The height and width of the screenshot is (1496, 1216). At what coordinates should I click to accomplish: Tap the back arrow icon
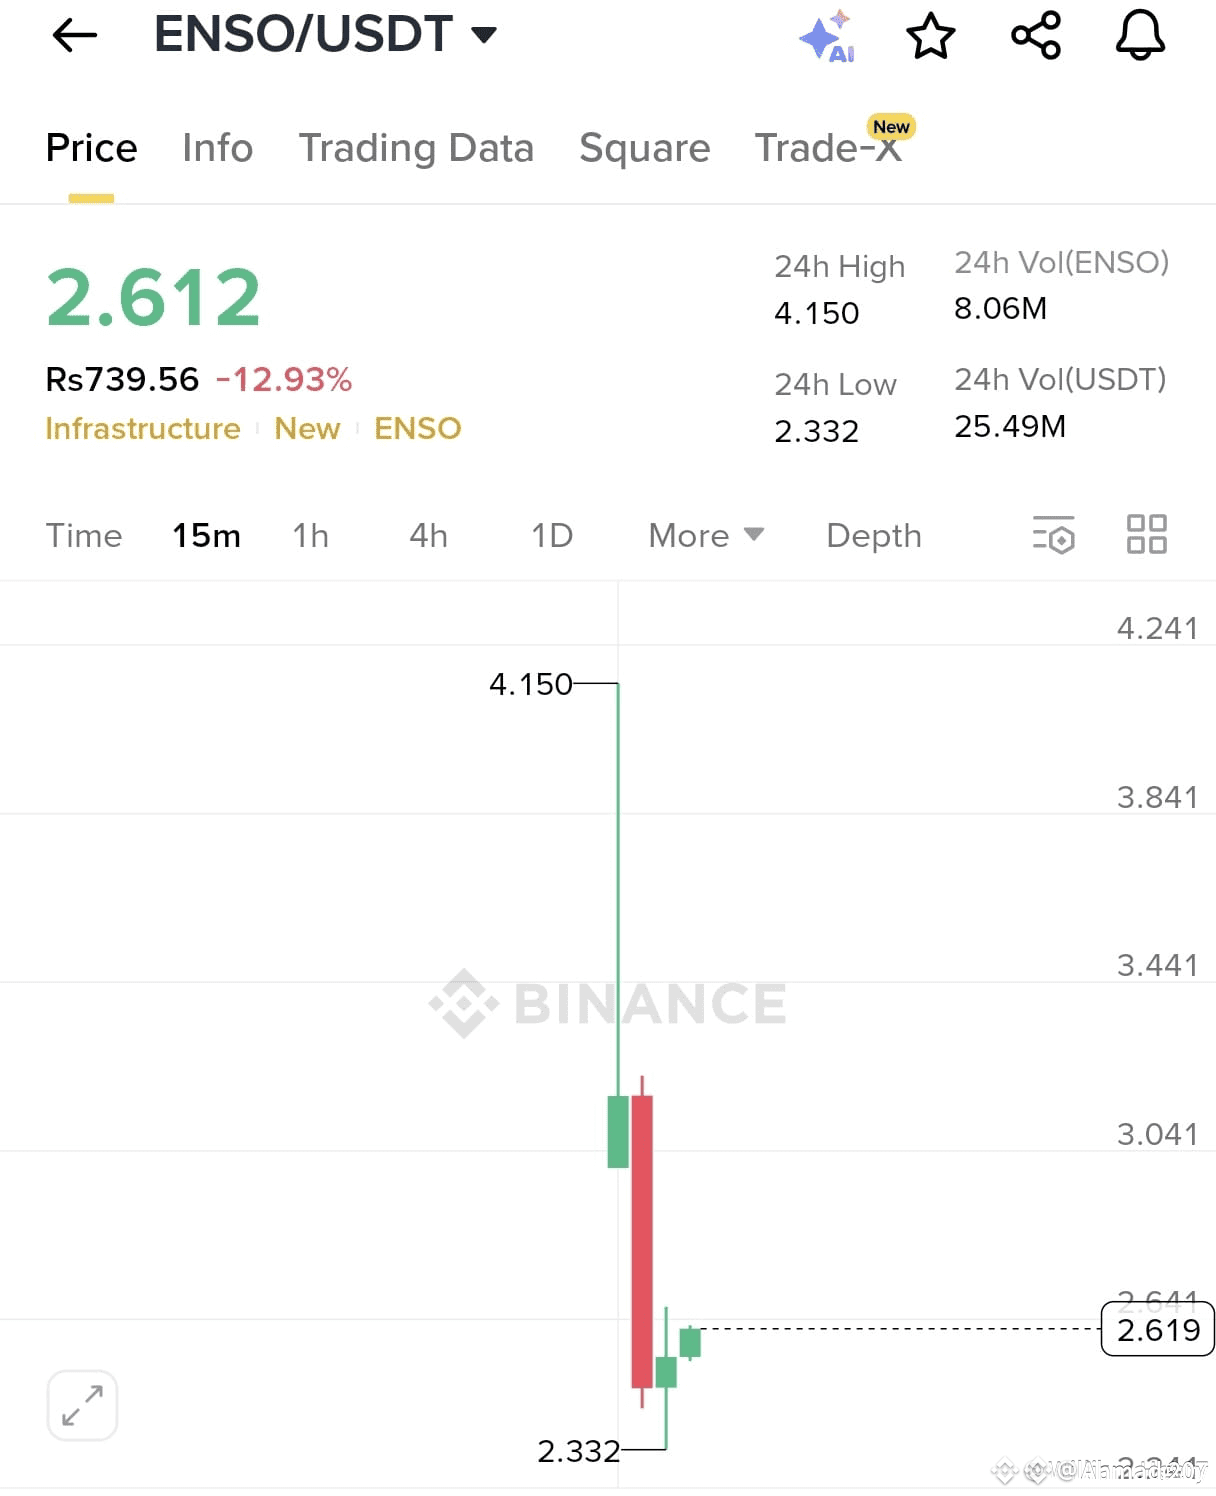75,36
